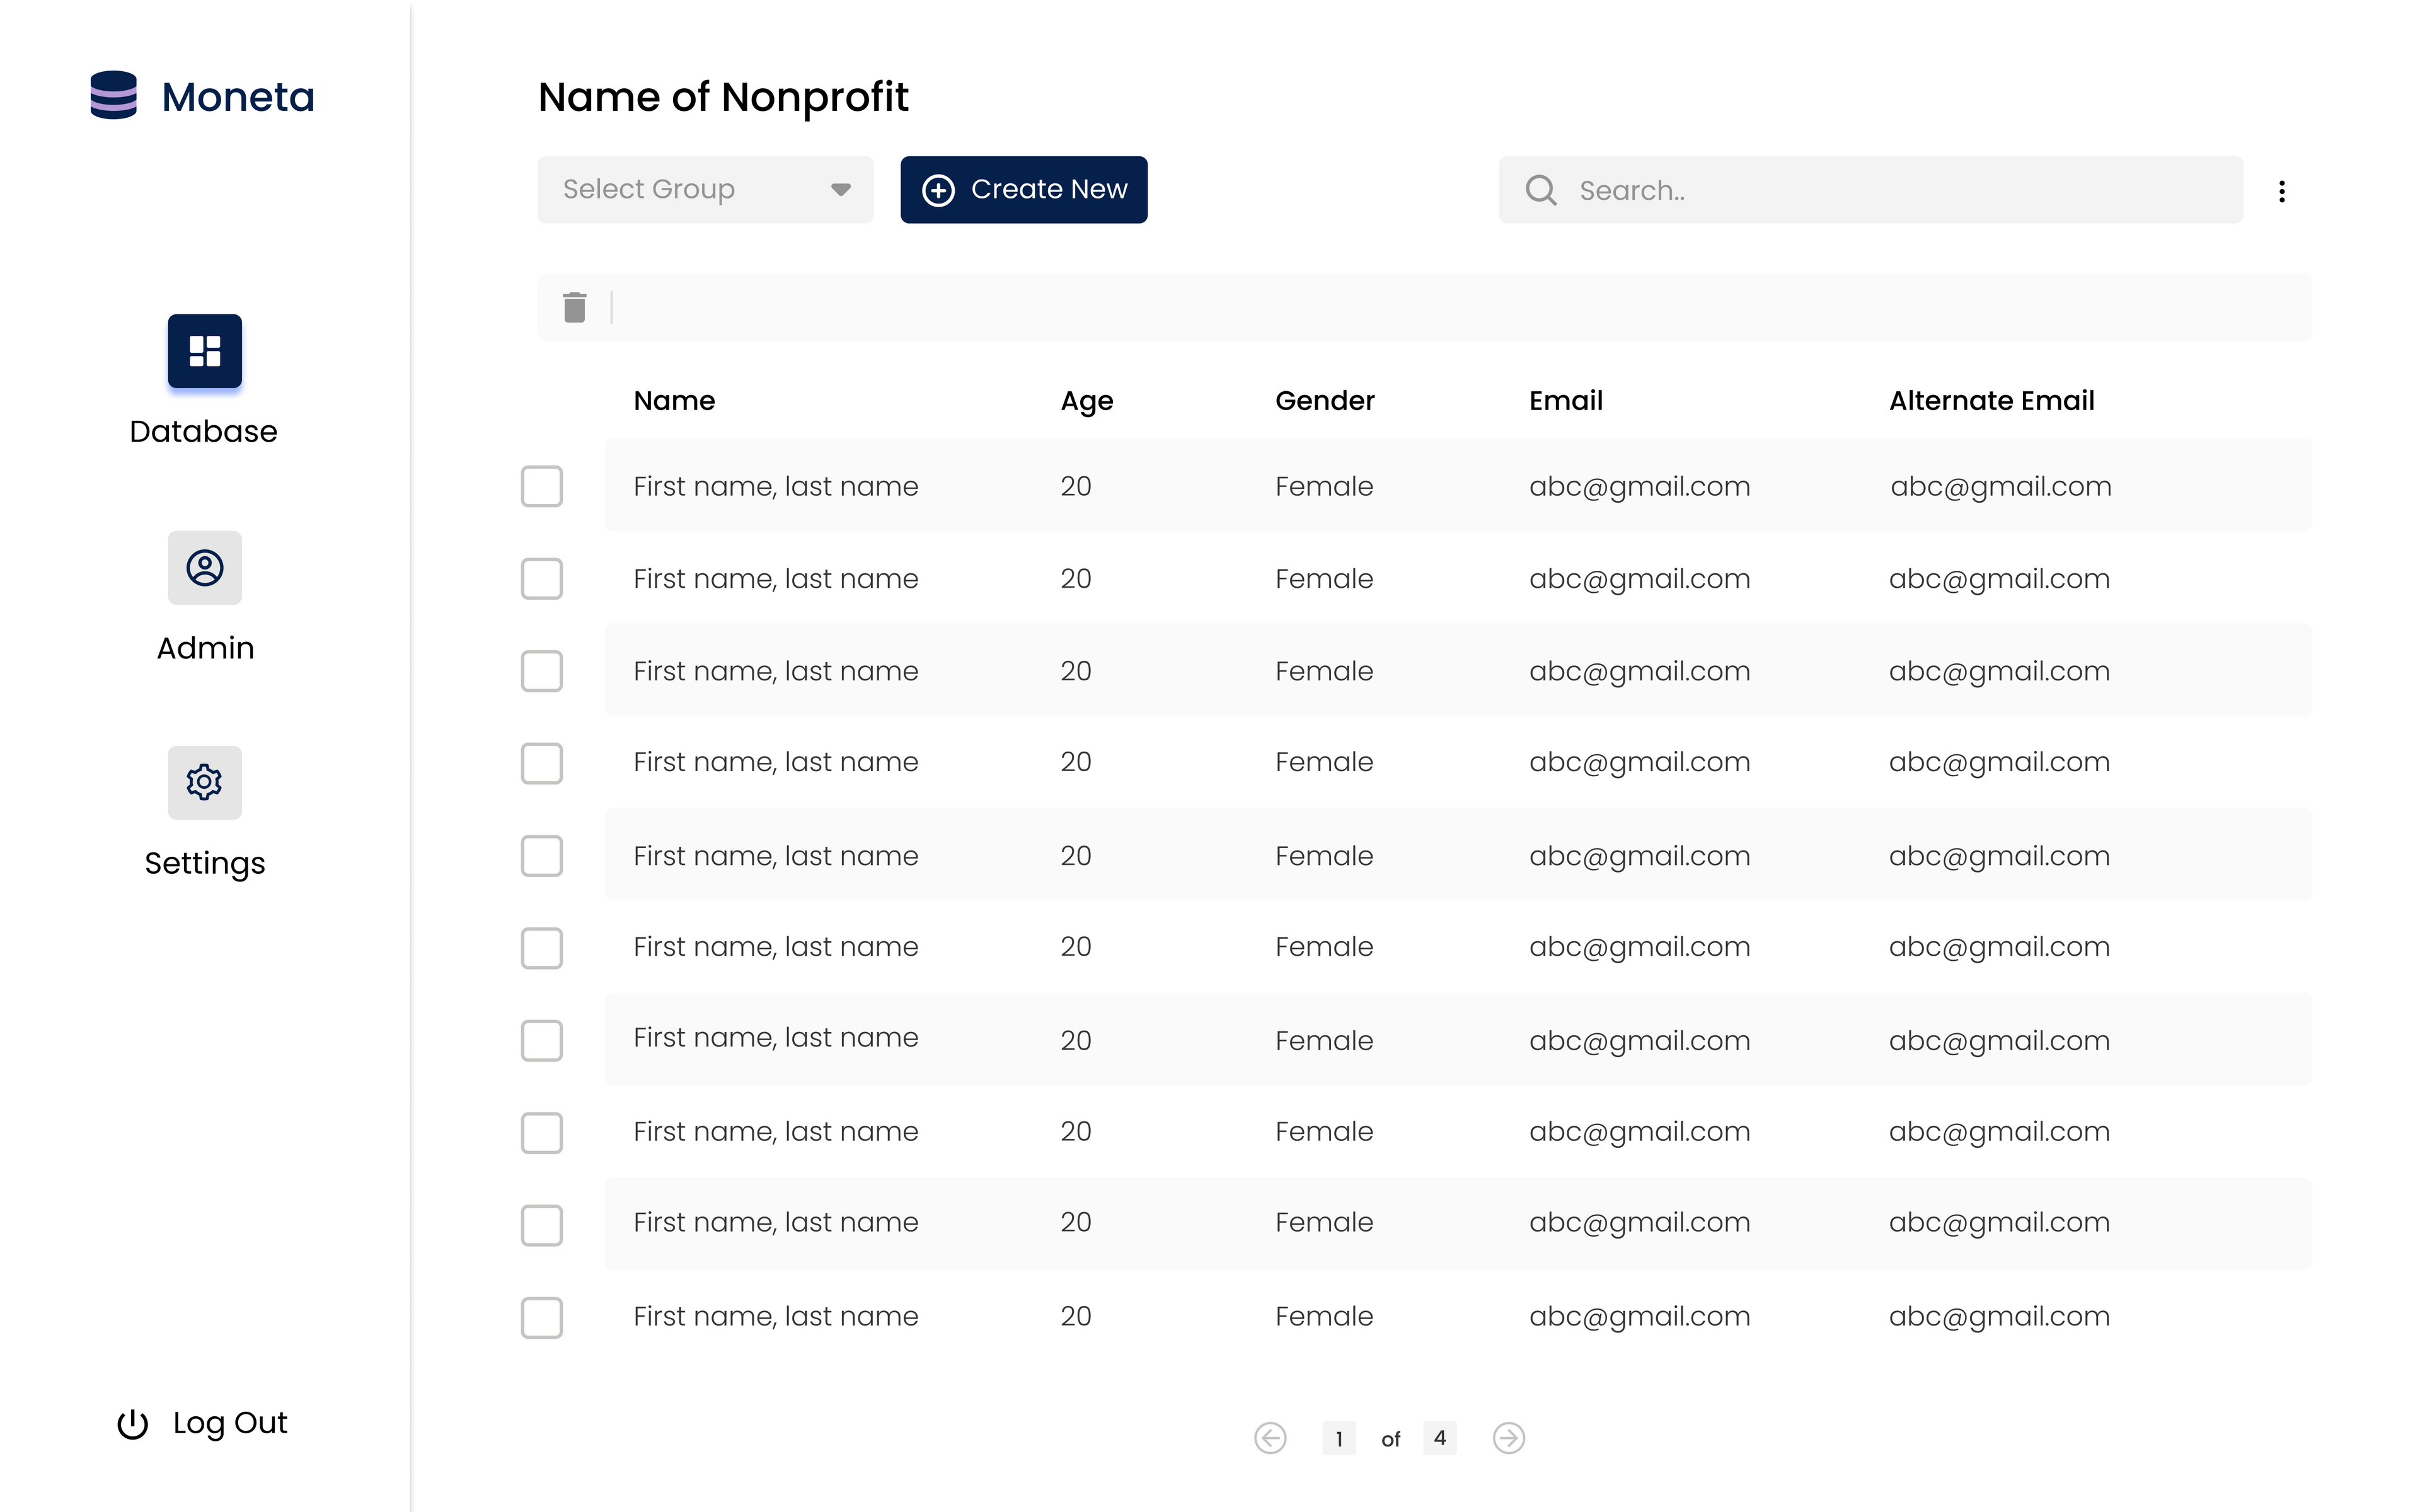Click the Gender column header

pos(1325,401)
